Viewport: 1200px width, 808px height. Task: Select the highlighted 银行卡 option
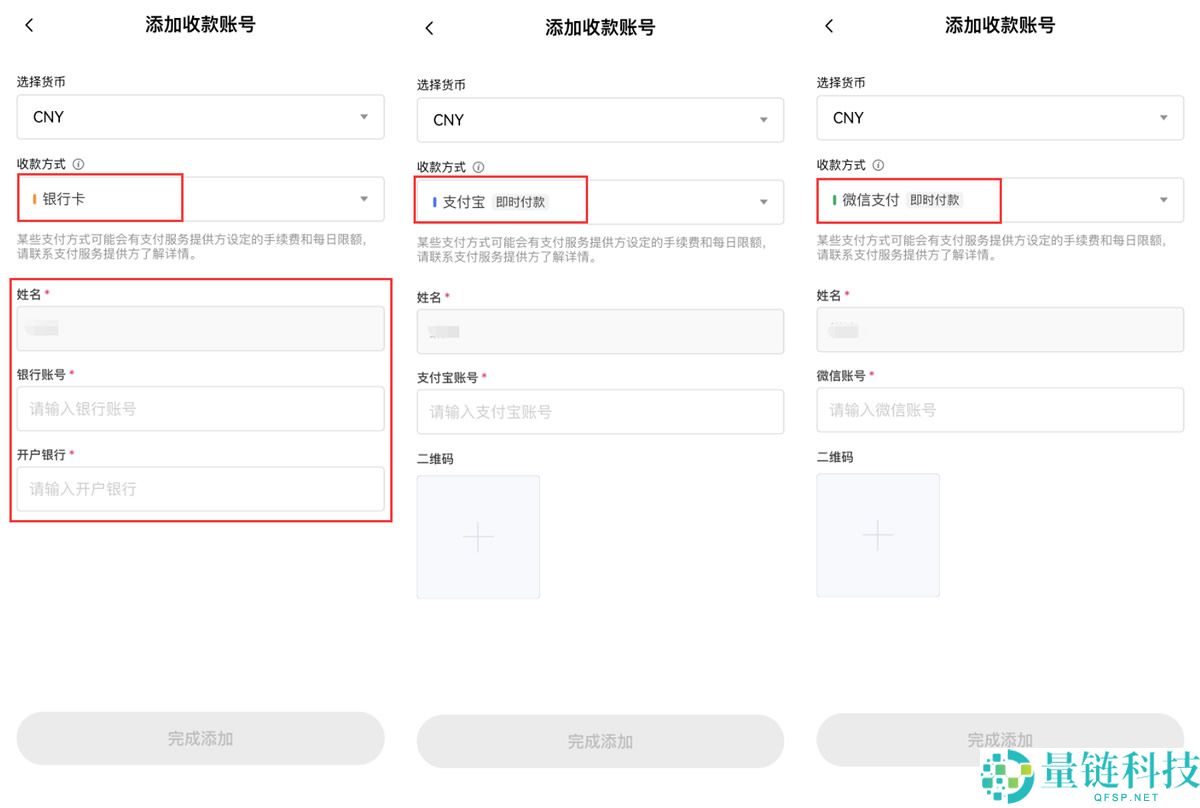65,198
